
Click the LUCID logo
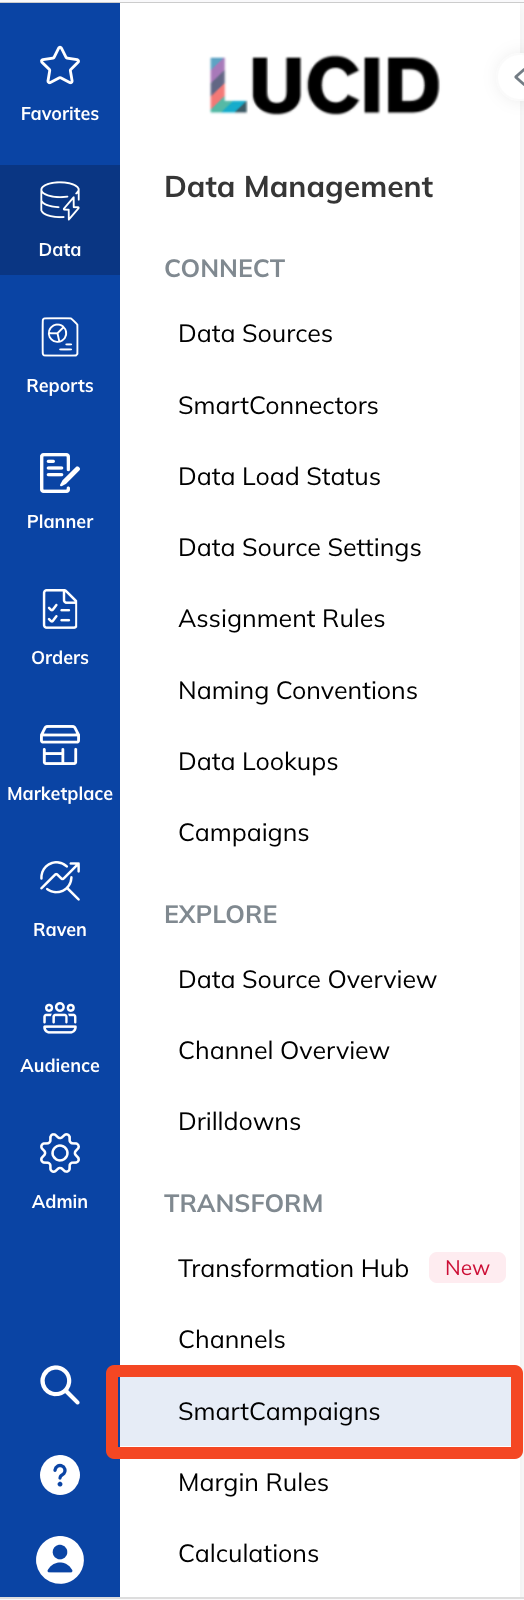click(x=325, y=85)
